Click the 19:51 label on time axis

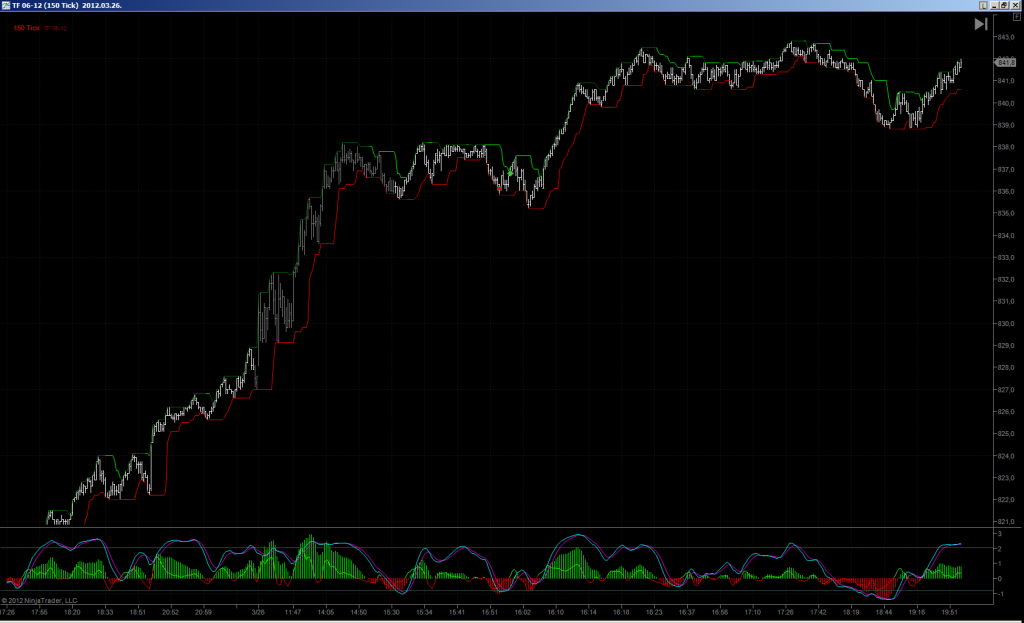950,613
